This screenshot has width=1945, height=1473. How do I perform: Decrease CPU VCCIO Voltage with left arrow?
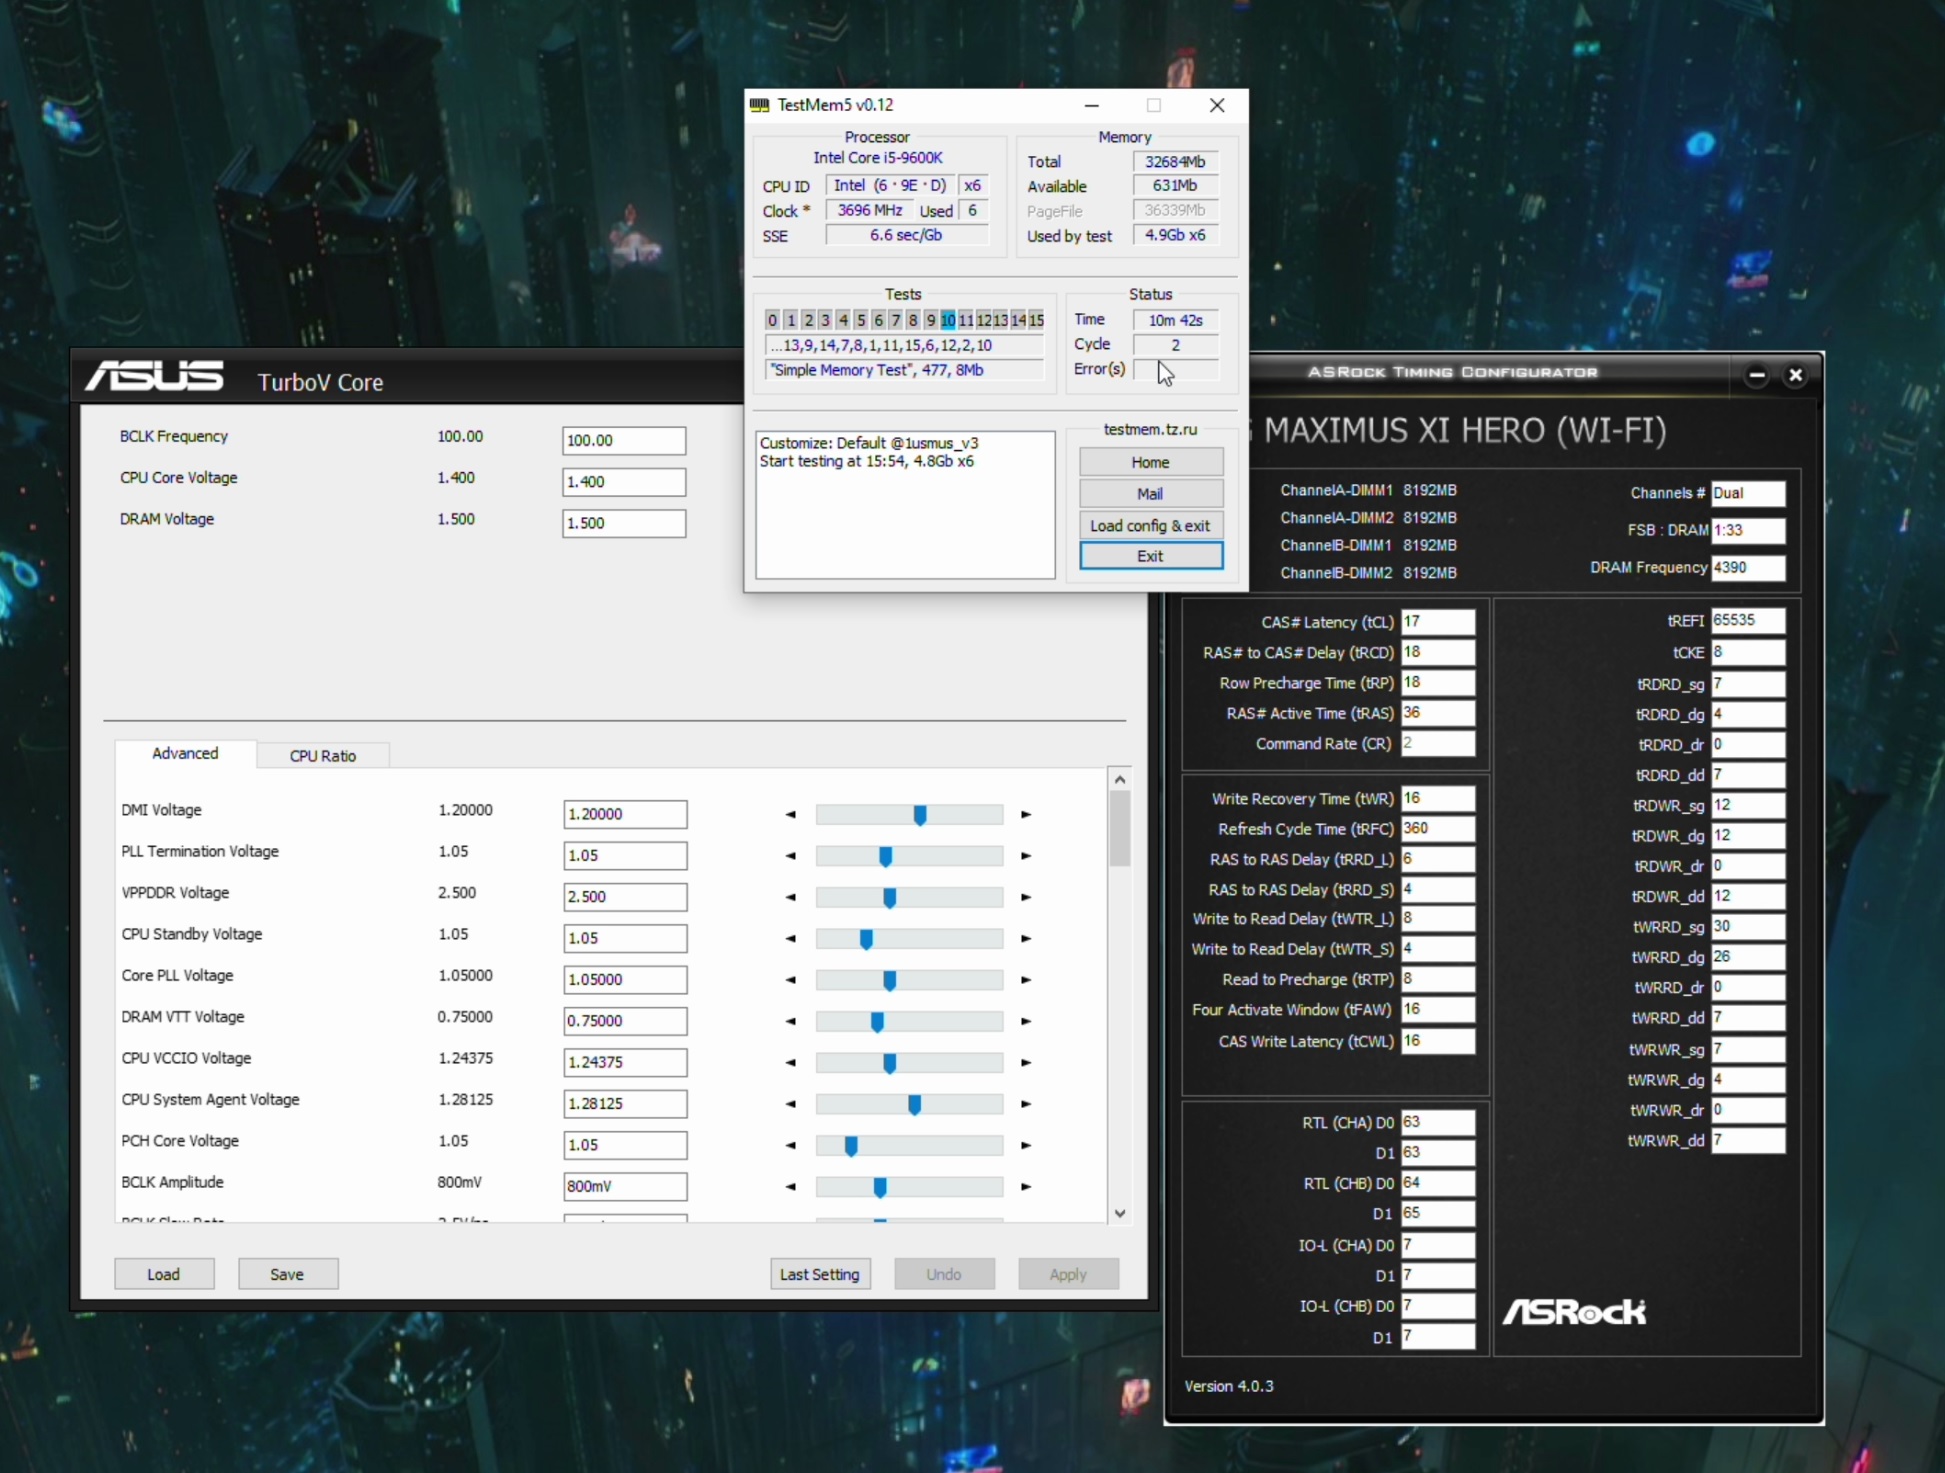point(790,1063)
